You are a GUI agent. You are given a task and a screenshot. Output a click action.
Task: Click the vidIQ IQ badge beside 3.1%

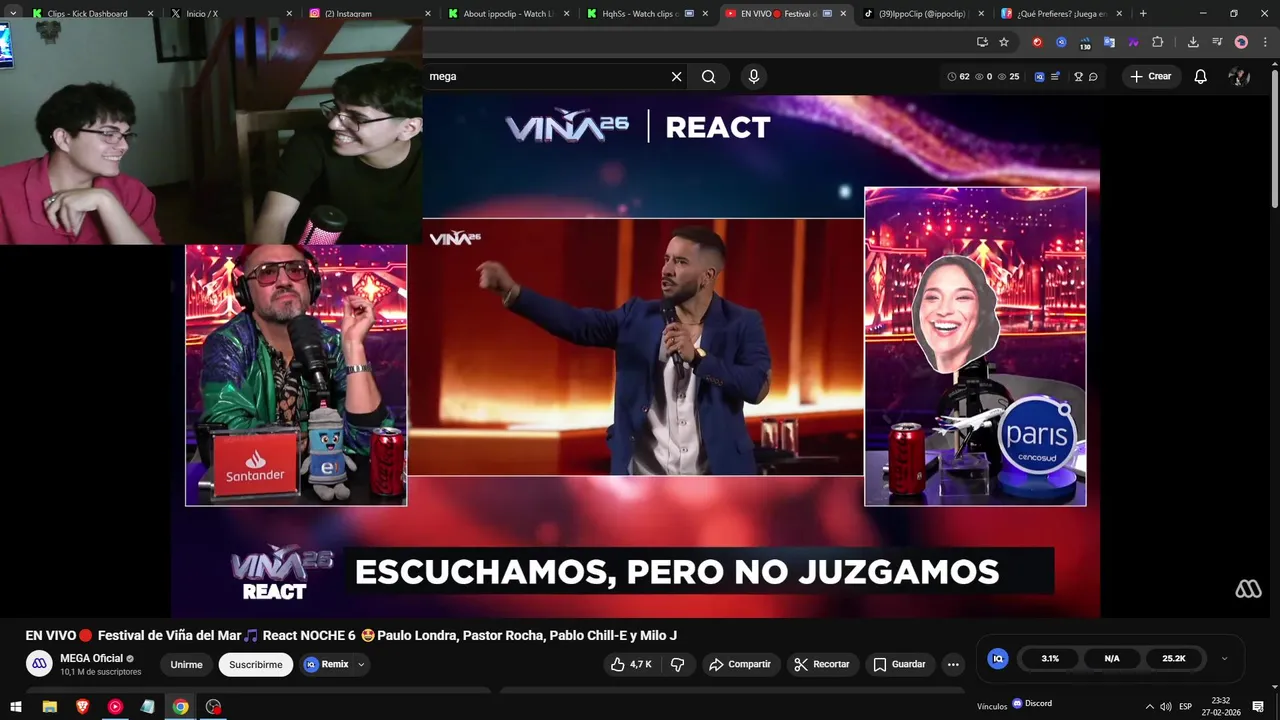pyautogui.click(x=997, y=659)
